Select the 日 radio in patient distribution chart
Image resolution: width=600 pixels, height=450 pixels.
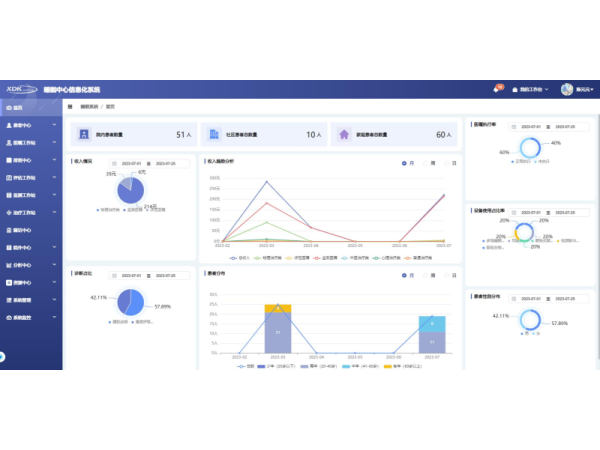pos(446,273)
